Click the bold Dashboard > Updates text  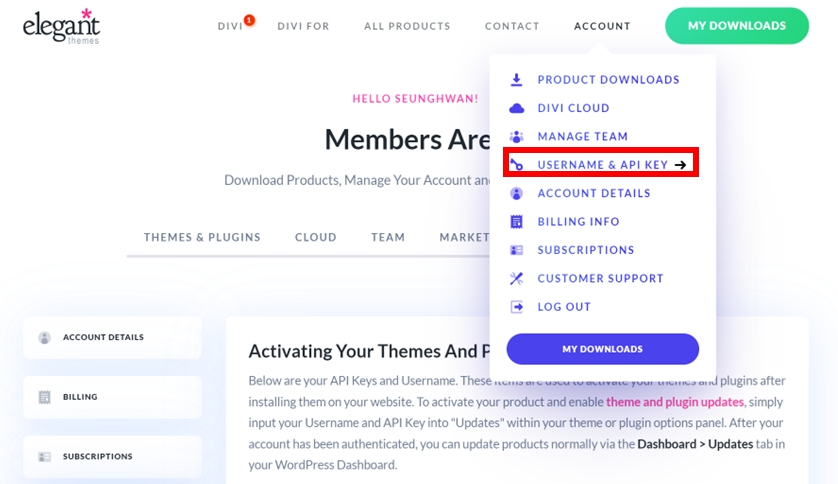[695, 444]
